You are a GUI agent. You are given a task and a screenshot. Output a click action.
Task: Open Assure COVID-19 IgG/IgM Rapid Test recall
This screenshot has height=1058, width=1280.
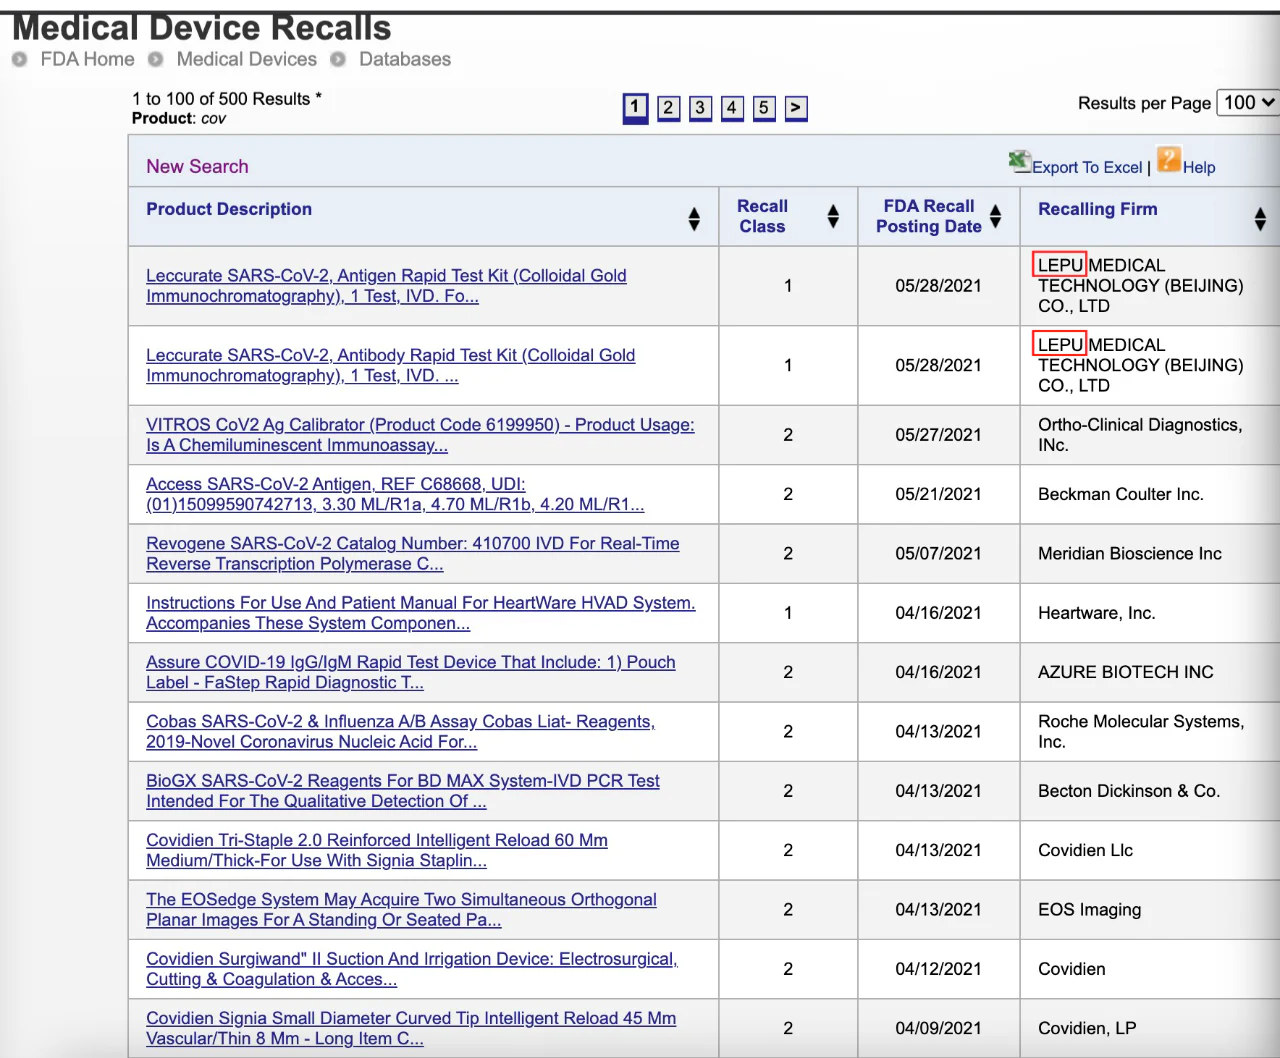(410, 672)
